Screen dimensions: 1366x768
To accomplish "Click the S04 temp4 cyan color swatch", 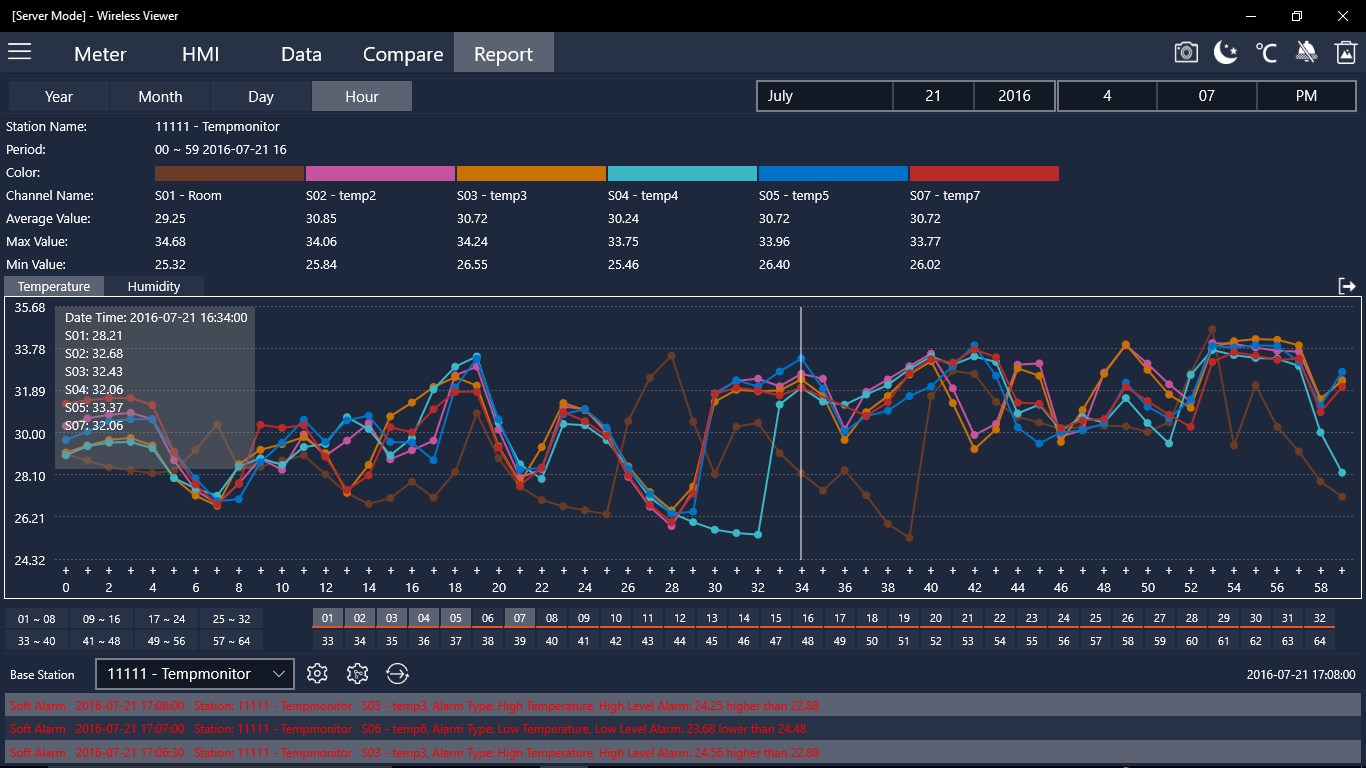I will click(682, 173).
